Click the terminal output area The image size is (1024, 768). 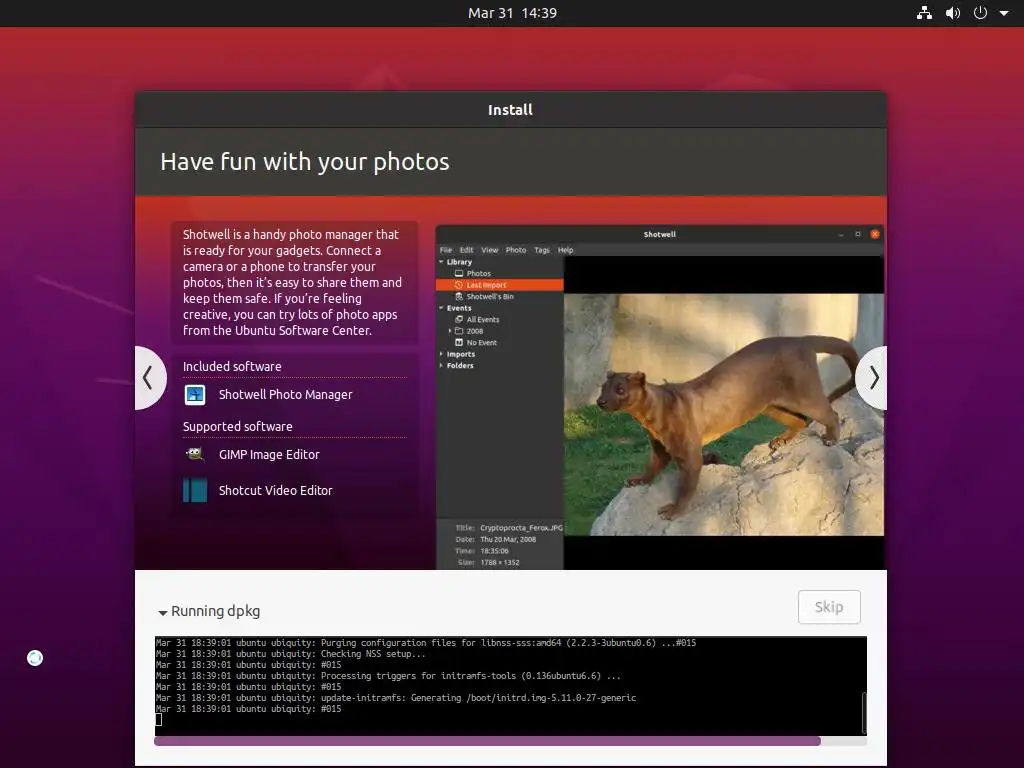[510, 686]
